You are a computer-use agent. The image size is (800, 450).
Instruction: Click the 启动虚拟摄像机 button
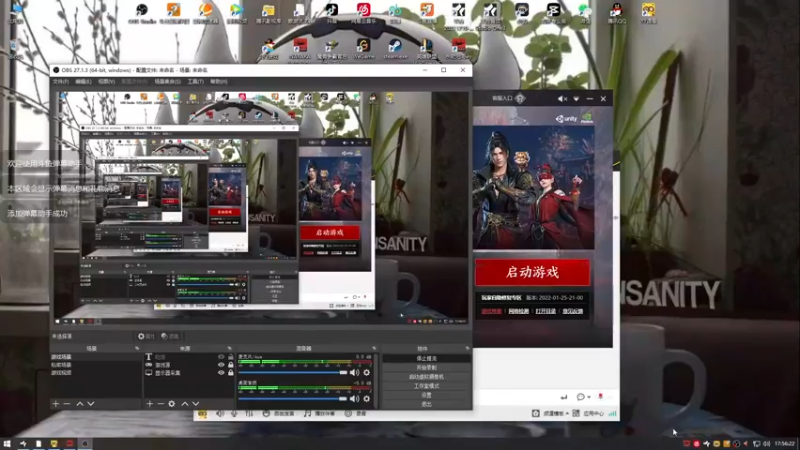pos(426,377)
